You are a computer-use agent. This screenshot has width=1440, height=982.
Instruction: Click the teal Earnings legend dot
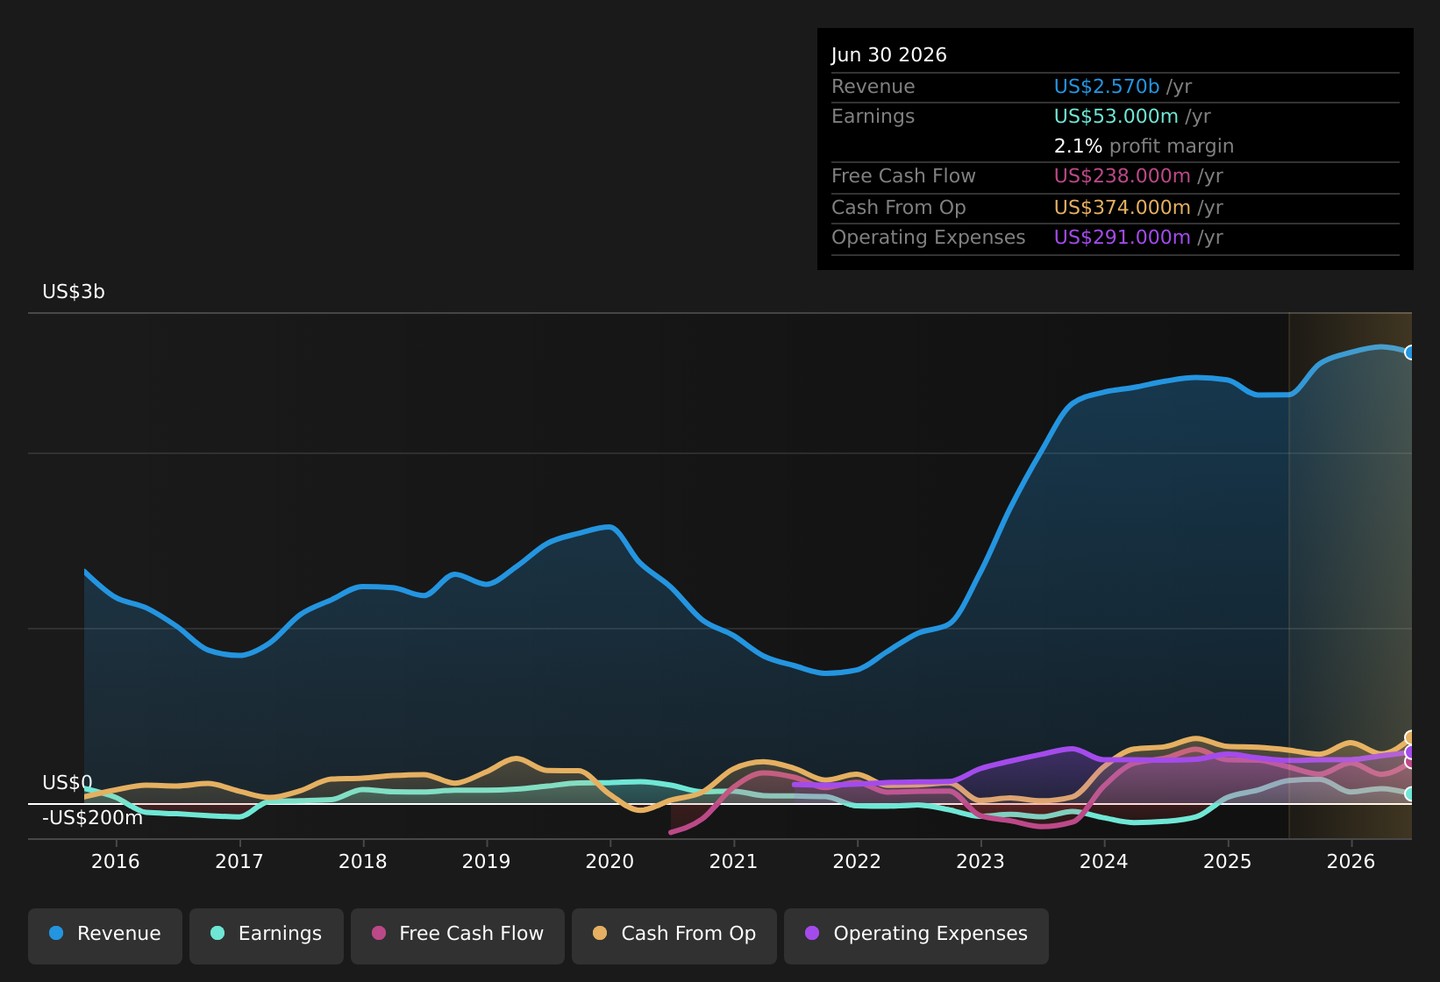point(217,933)
